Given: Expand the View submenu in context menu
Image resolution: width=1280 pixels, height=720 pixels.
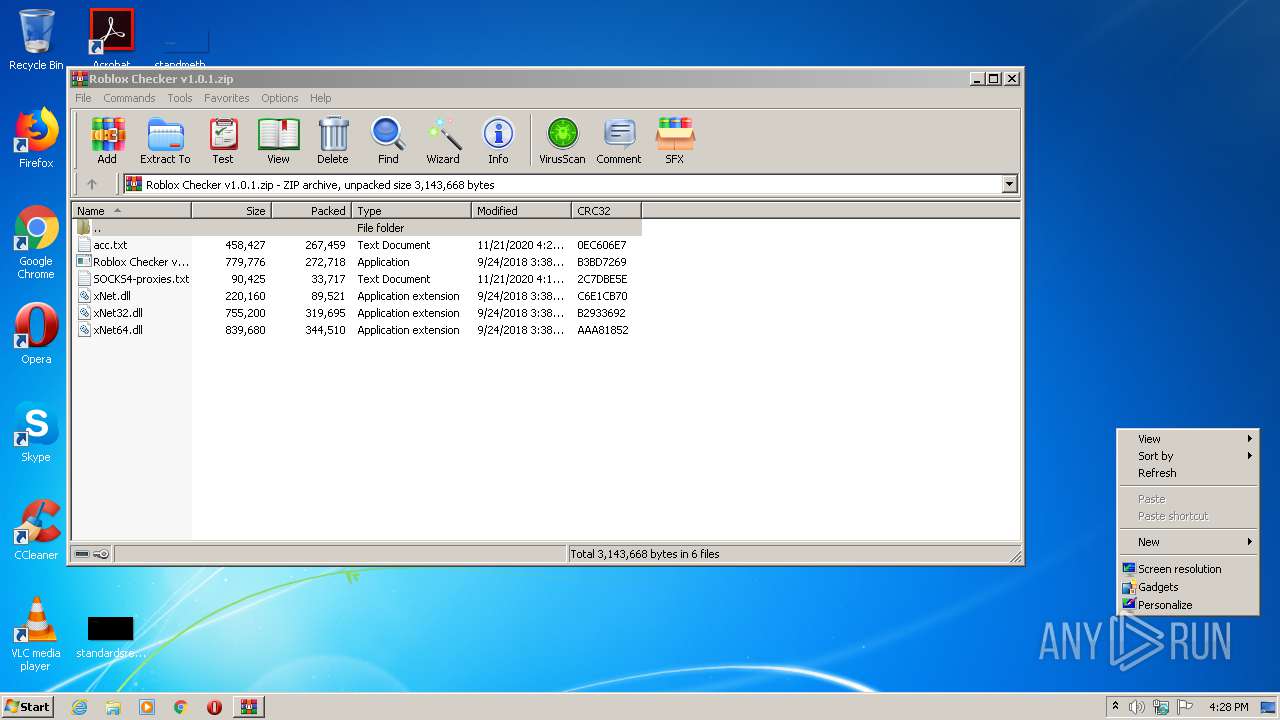Looking at the screenshot, I should click(x=1187, y=439).
